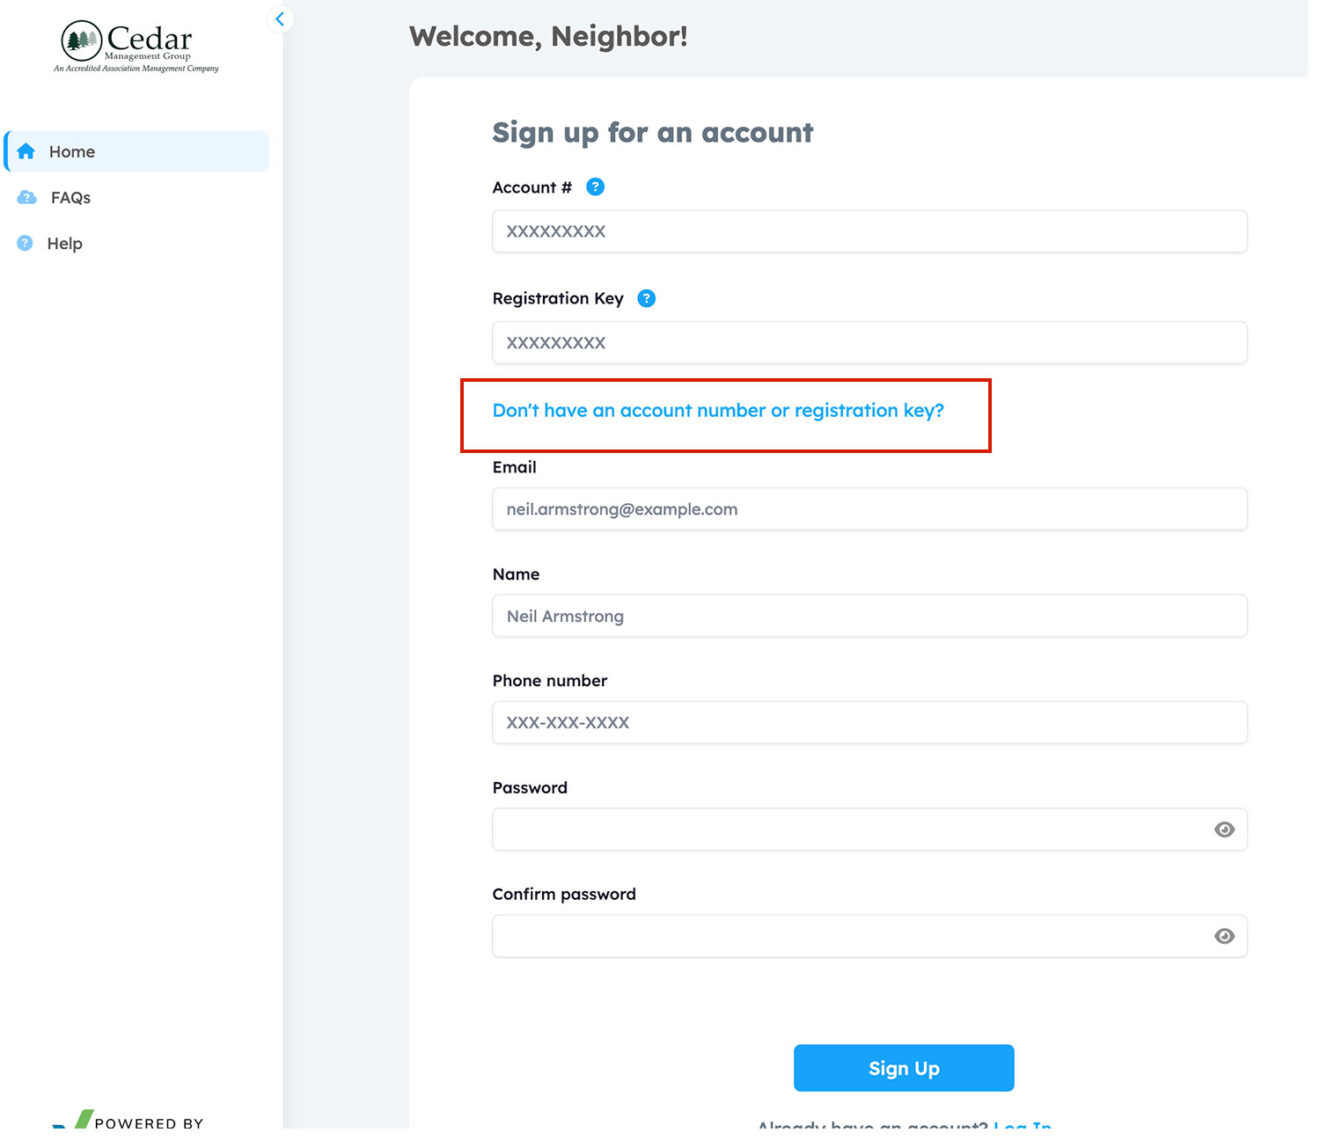Select the Home navigation entry

click(x=72, y=151)
